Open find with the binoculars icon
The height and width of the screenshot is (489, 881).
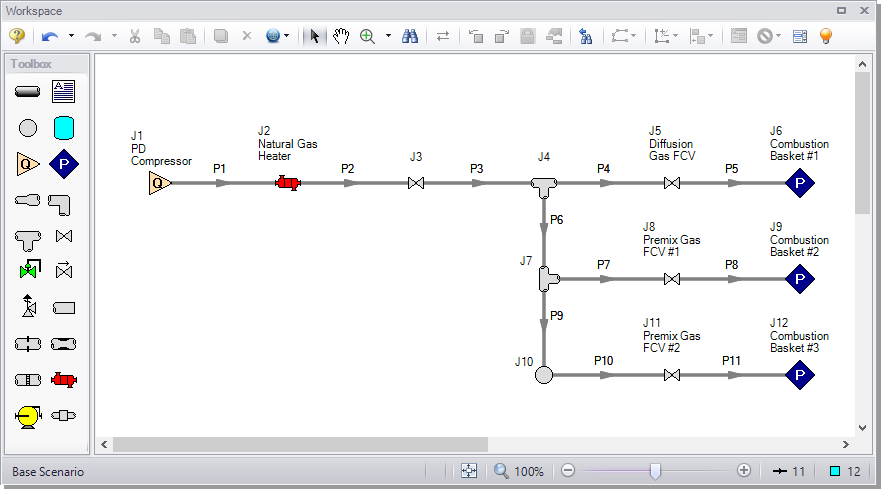pos(410,37)
